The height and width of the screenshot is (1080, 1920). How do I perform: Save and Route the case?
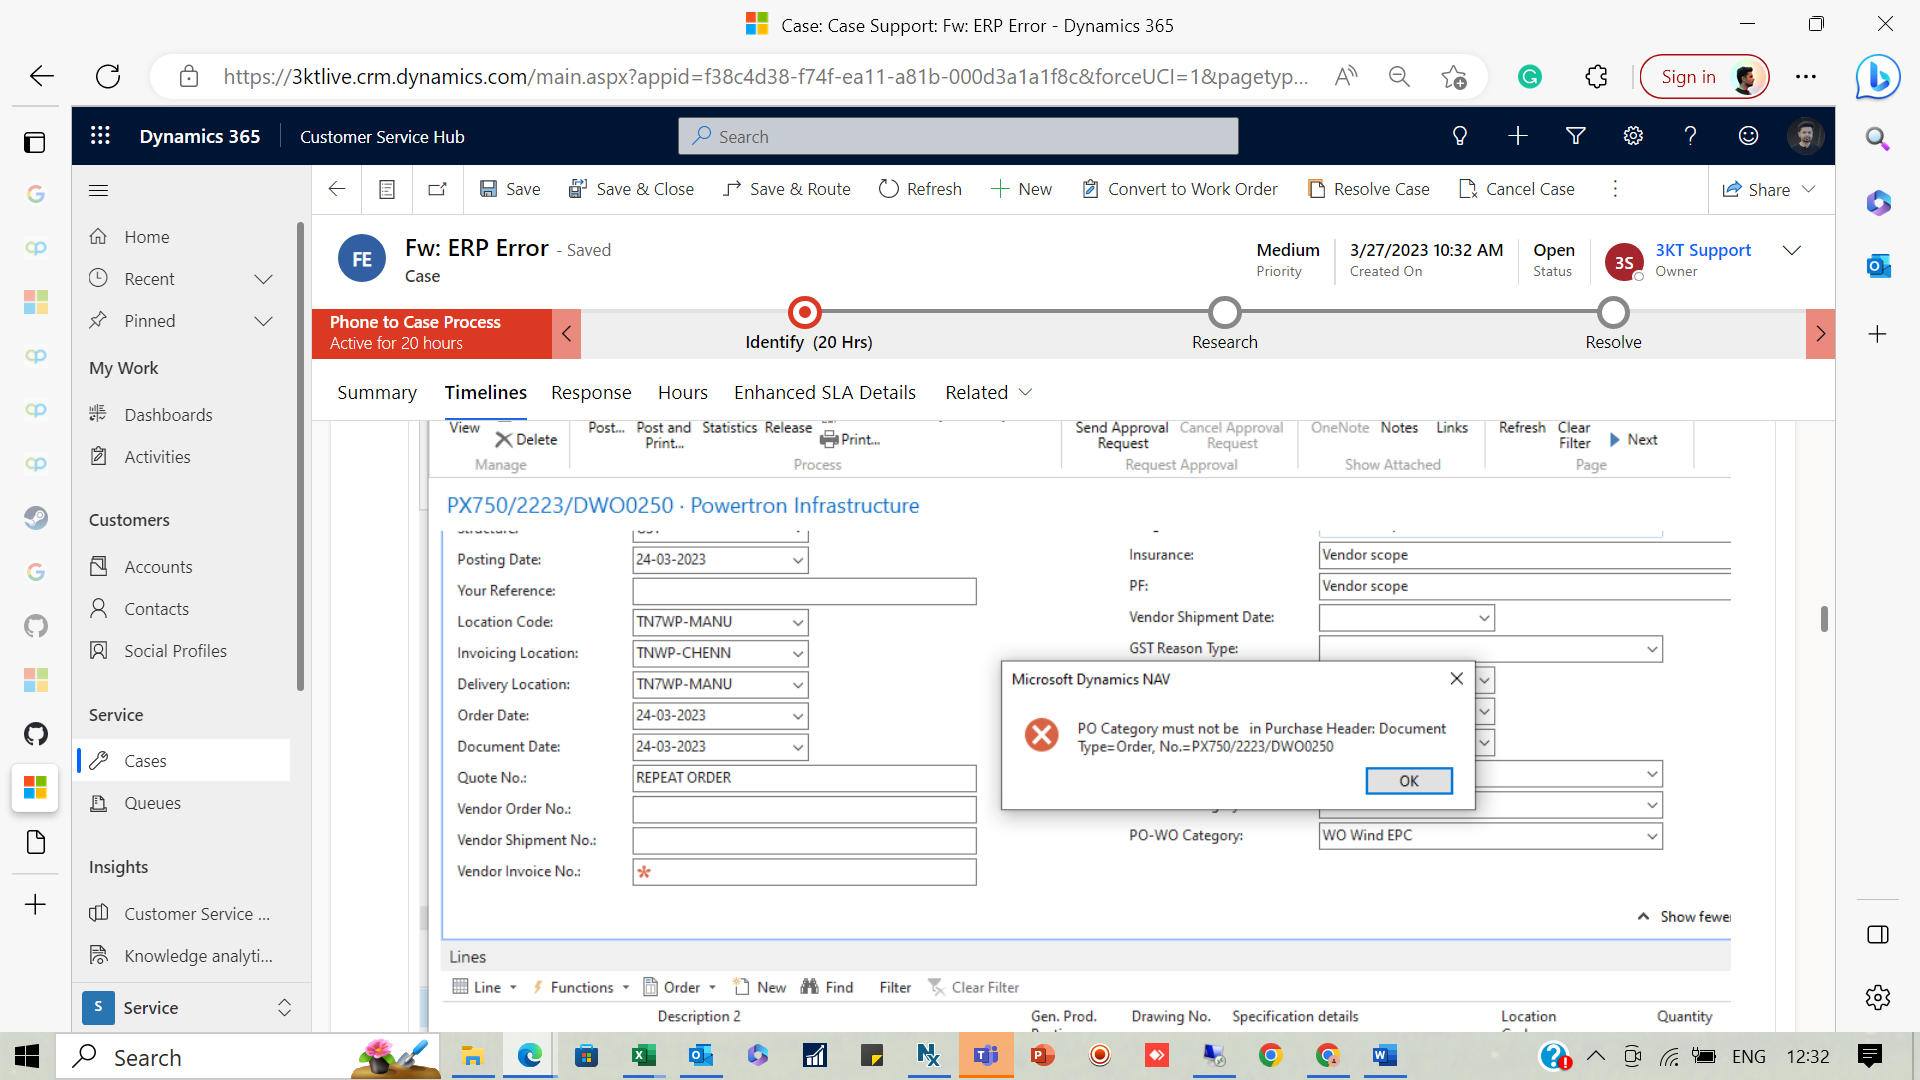point(787,189)
